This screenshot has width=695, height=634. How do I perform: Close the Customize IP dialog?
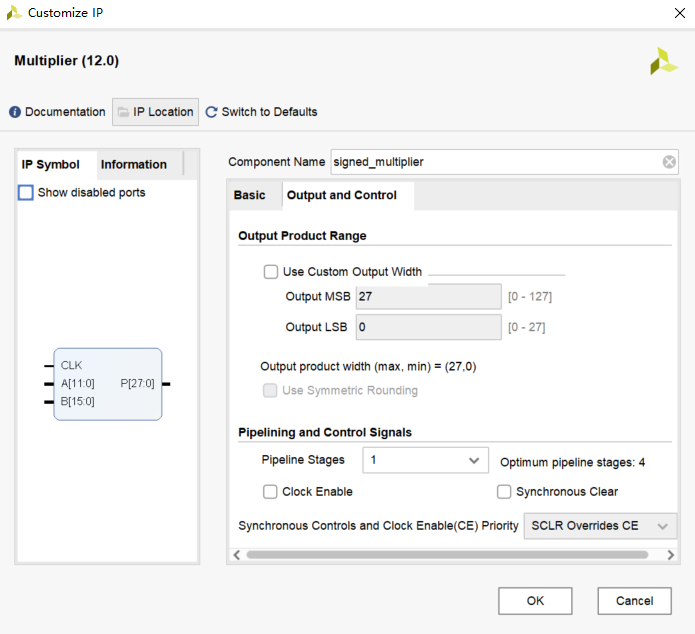(679, 13)
